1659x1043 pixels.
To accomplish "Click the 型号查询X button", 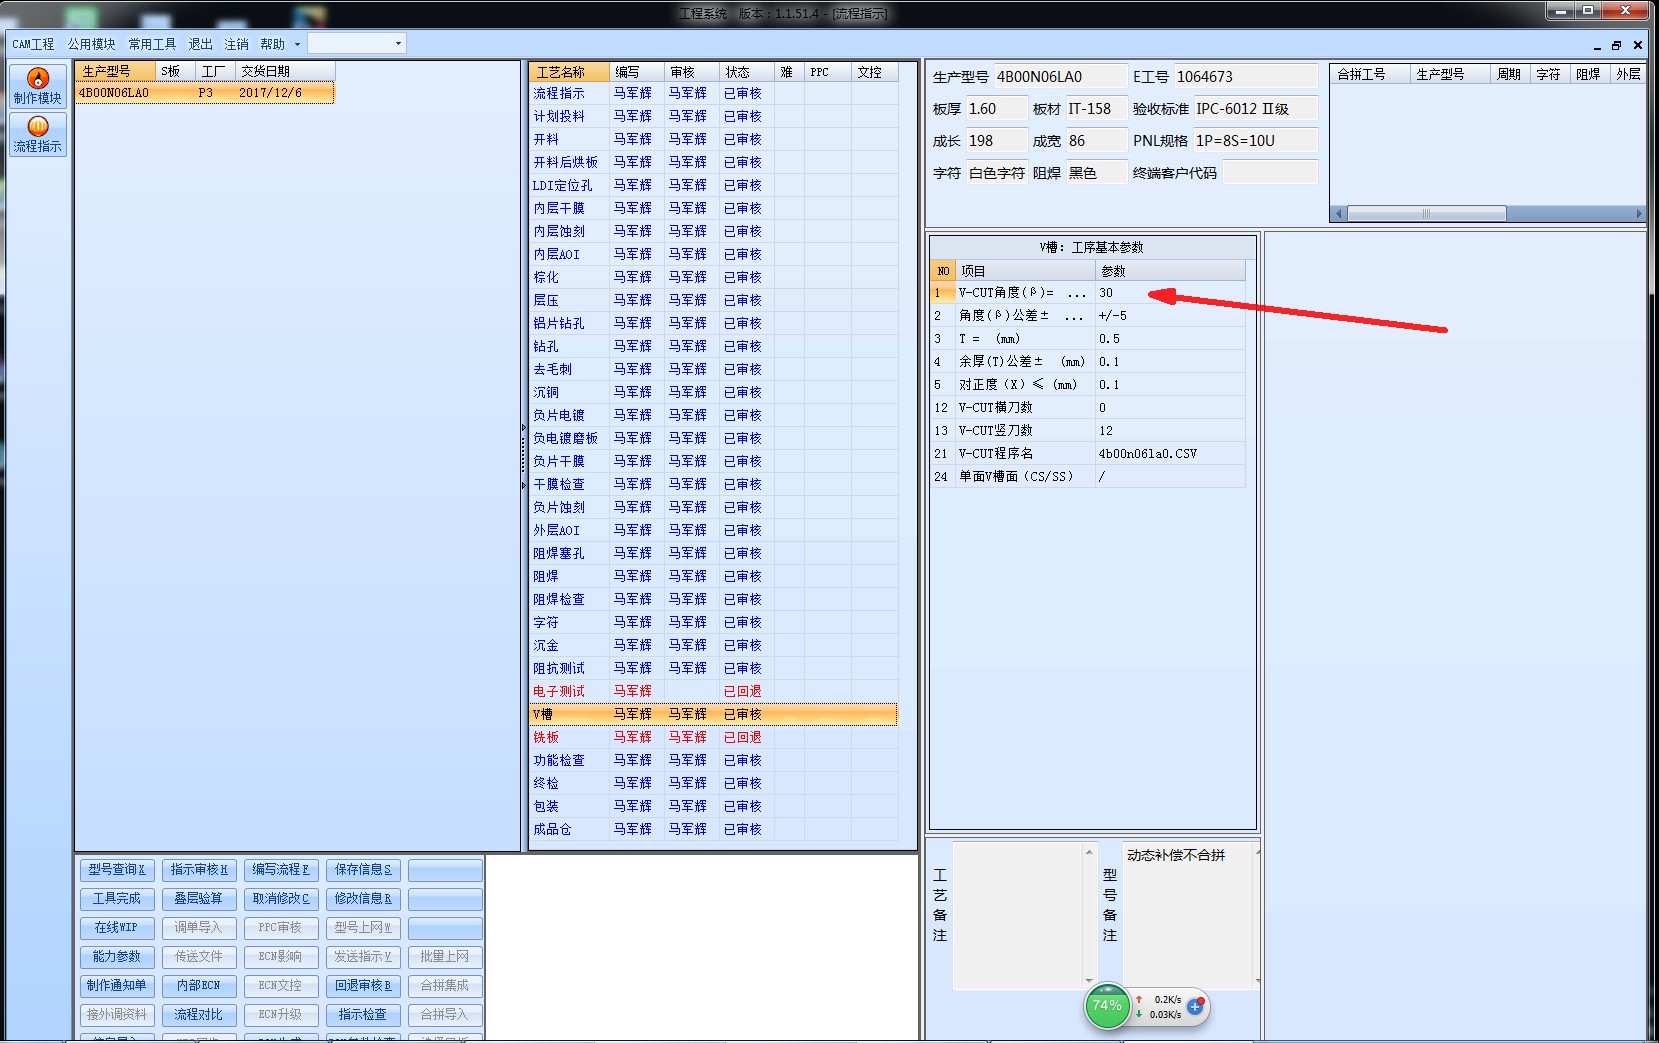I will 117,870.
